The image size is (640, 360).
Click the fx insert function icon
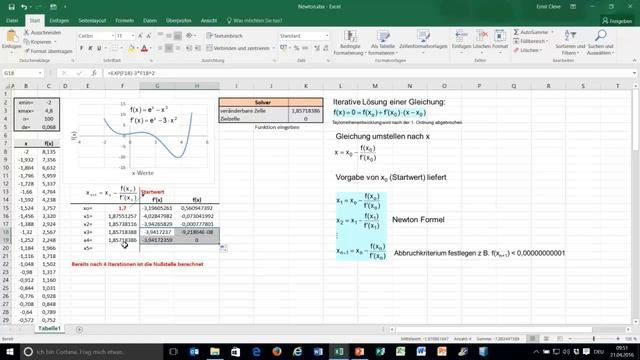94,73
